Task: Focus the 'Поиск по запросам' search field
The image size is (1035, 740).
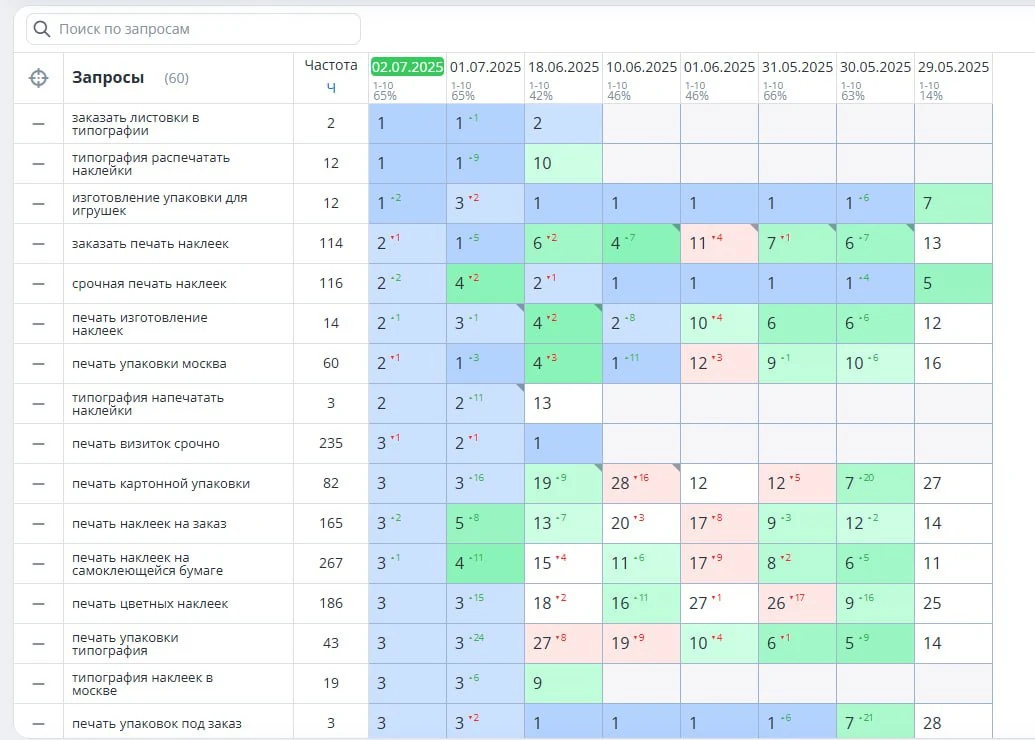Action: coord(193,29)
